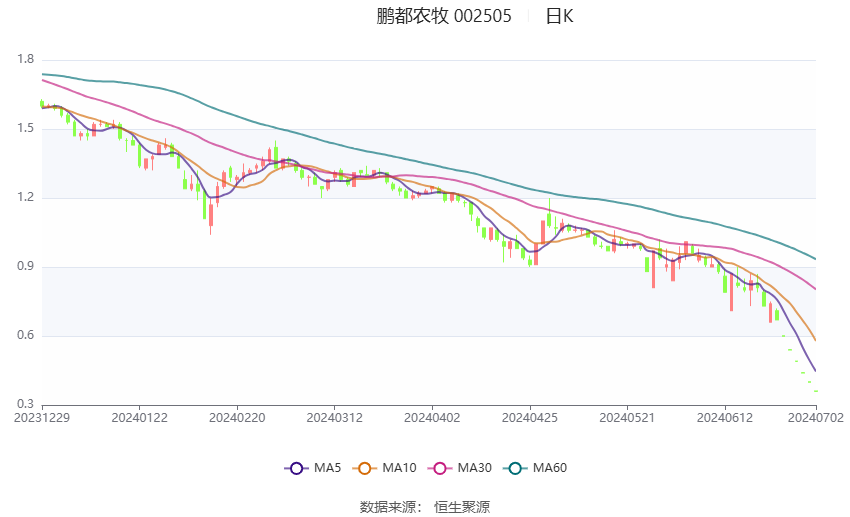Screen dimensions: 850x517
Task: Click the 0.6 y-axis price label
Action: (x=25, y=335)
